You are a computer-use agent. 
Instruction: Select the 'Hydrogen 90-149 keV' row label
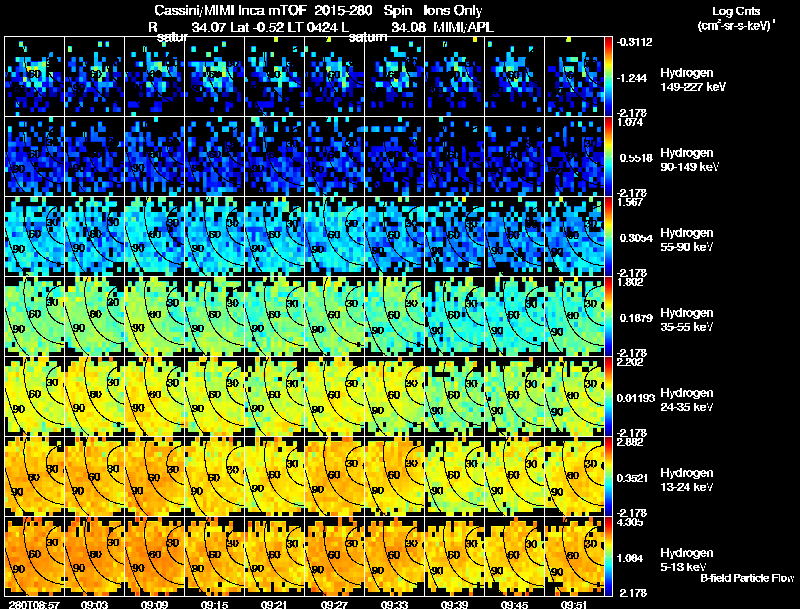689,160
